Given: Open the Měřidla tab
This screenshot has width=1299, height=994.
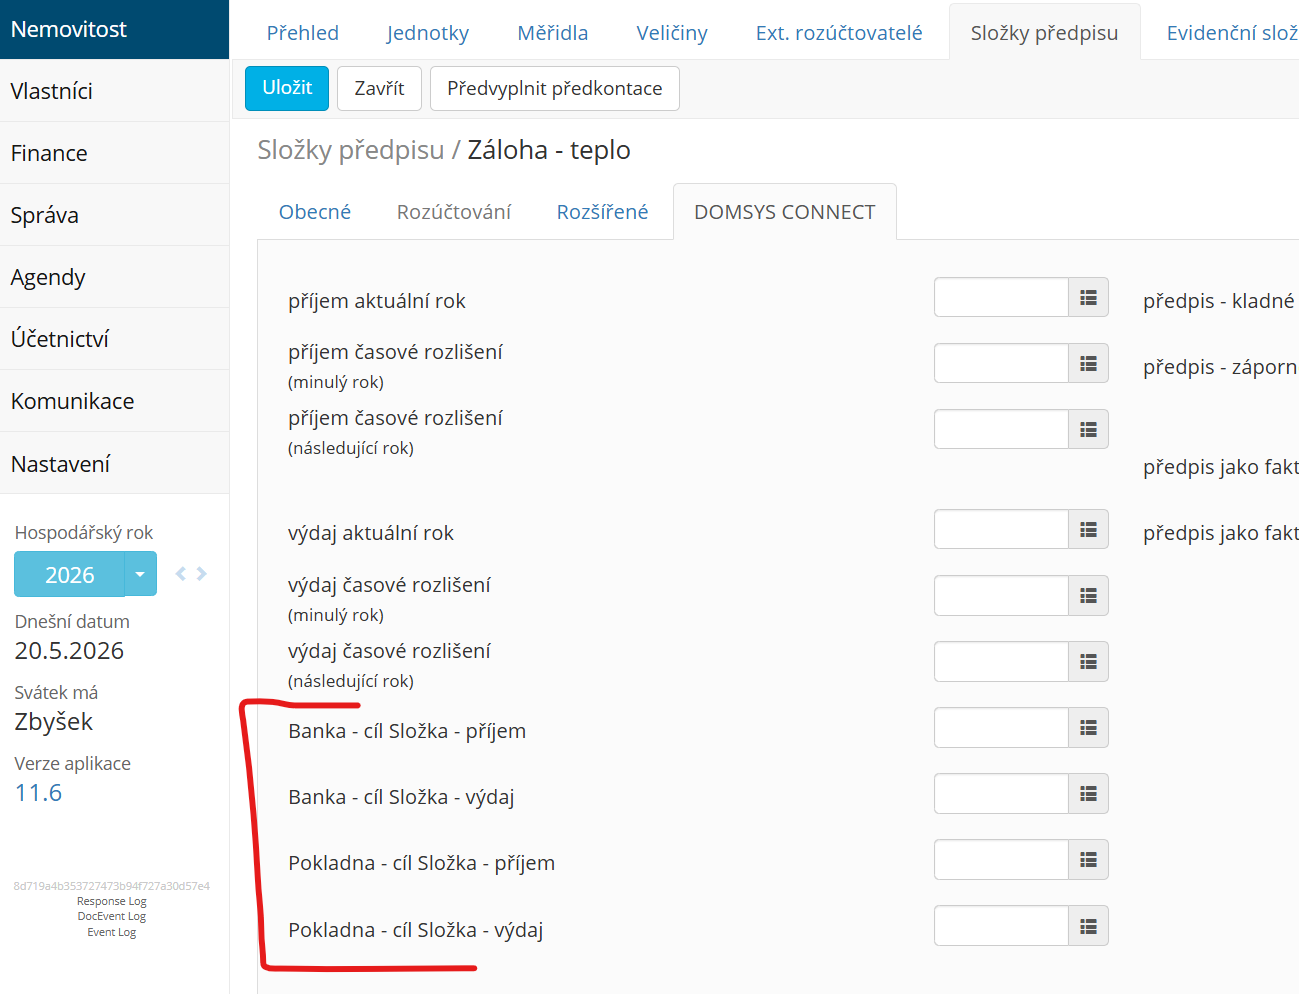Looking at the screenshot, I should click(x=552, y=33).
